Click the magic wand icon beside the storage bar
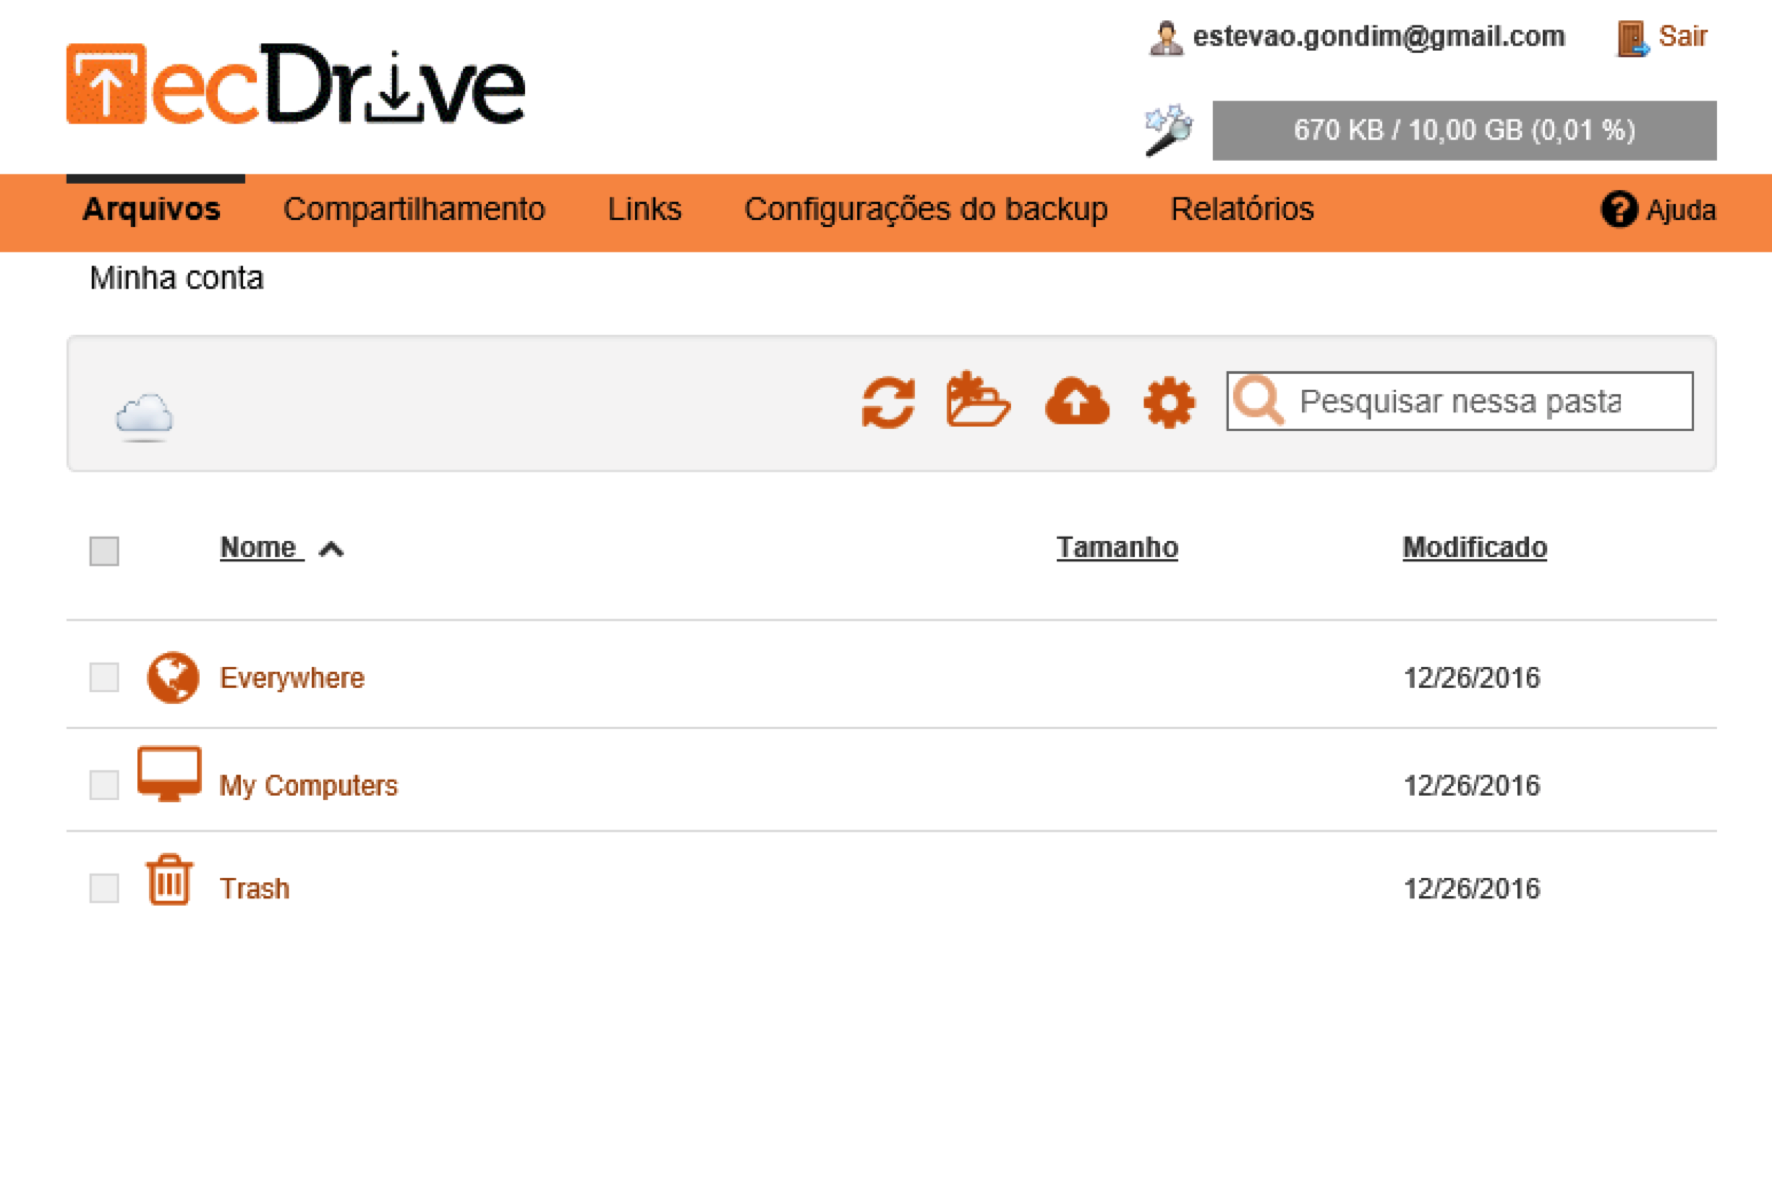This screenshot has width=1772, height=1192. pos(1168,130)
